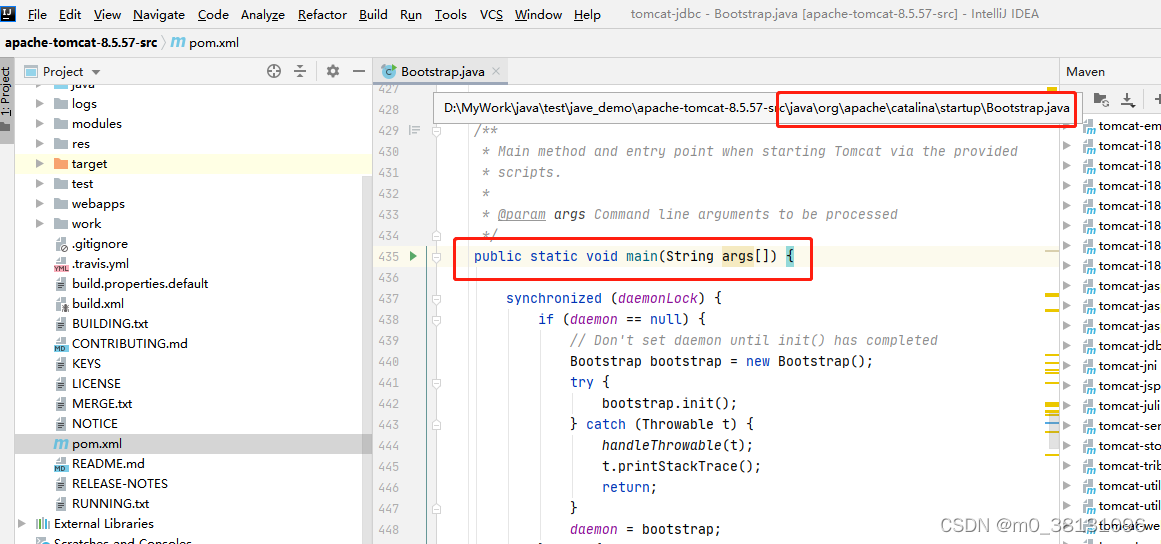The width and height of the screenshot is (1161, 544).
Task: Click the .gitignore file icon
Action: [x=61, y=244]
